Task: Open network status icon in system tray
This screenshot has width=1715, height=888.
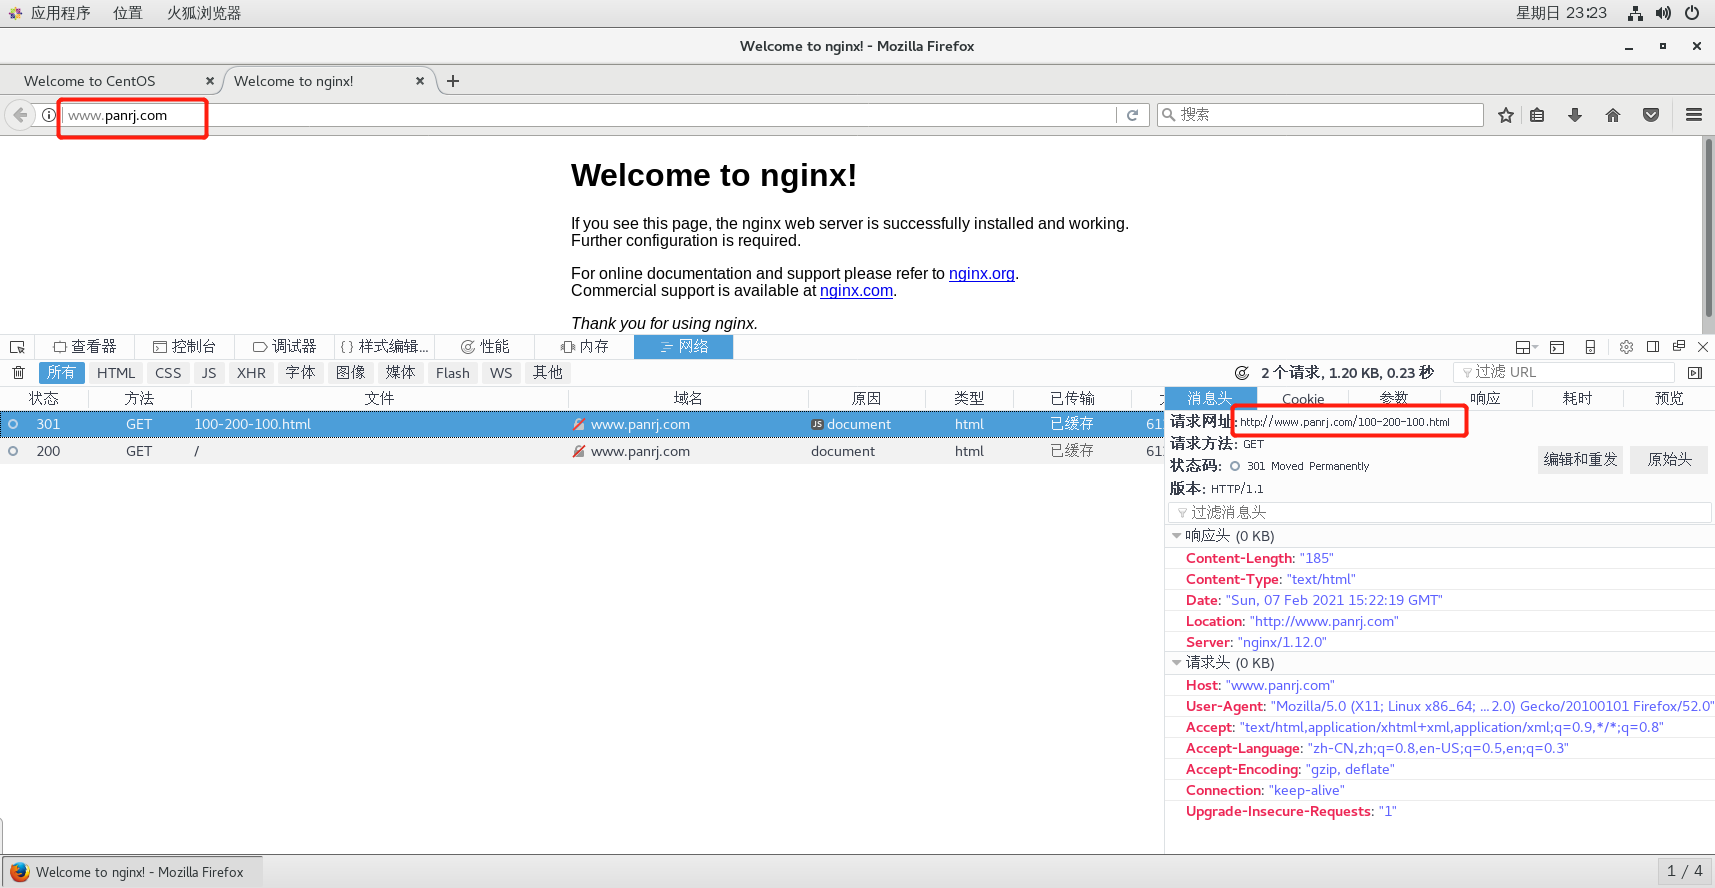Action: [x=1635, y=13]
